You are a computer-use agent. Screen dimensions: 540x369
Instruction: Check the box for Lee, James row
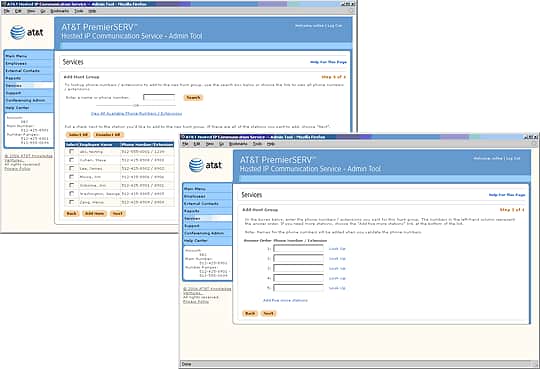[x=71, y=168]
